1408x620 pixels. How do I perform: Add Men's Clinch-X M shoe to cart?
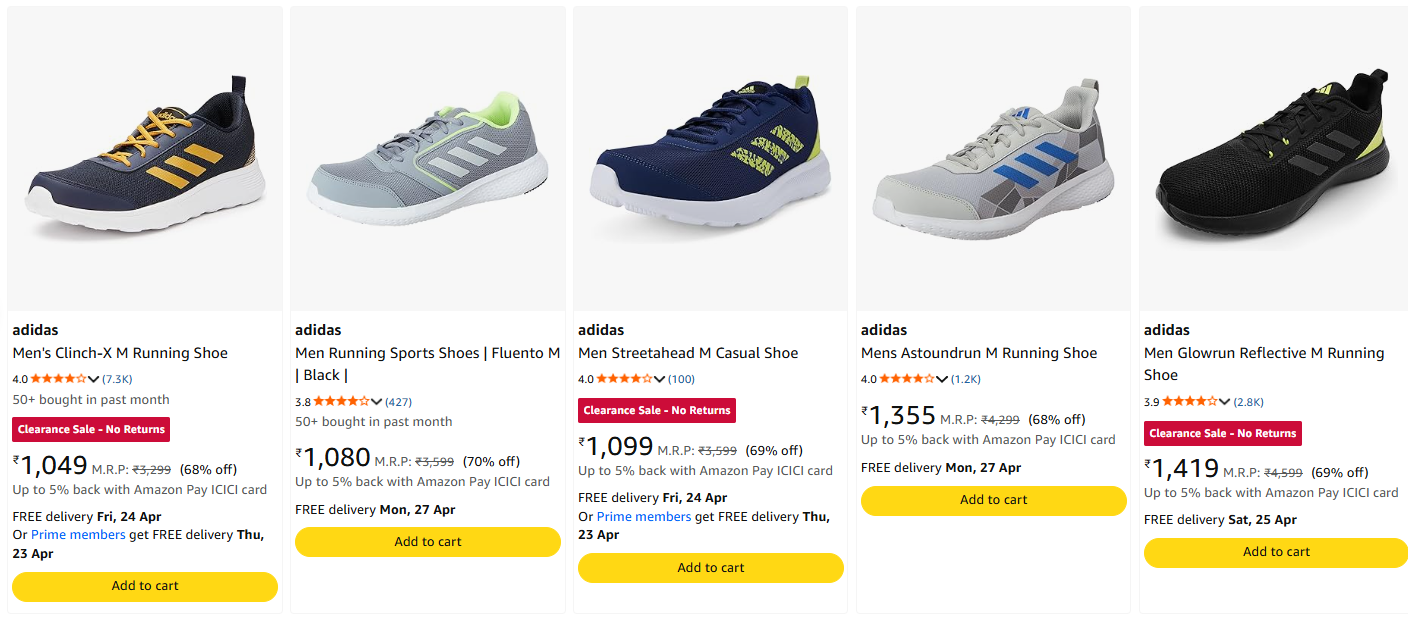[145, 586]
